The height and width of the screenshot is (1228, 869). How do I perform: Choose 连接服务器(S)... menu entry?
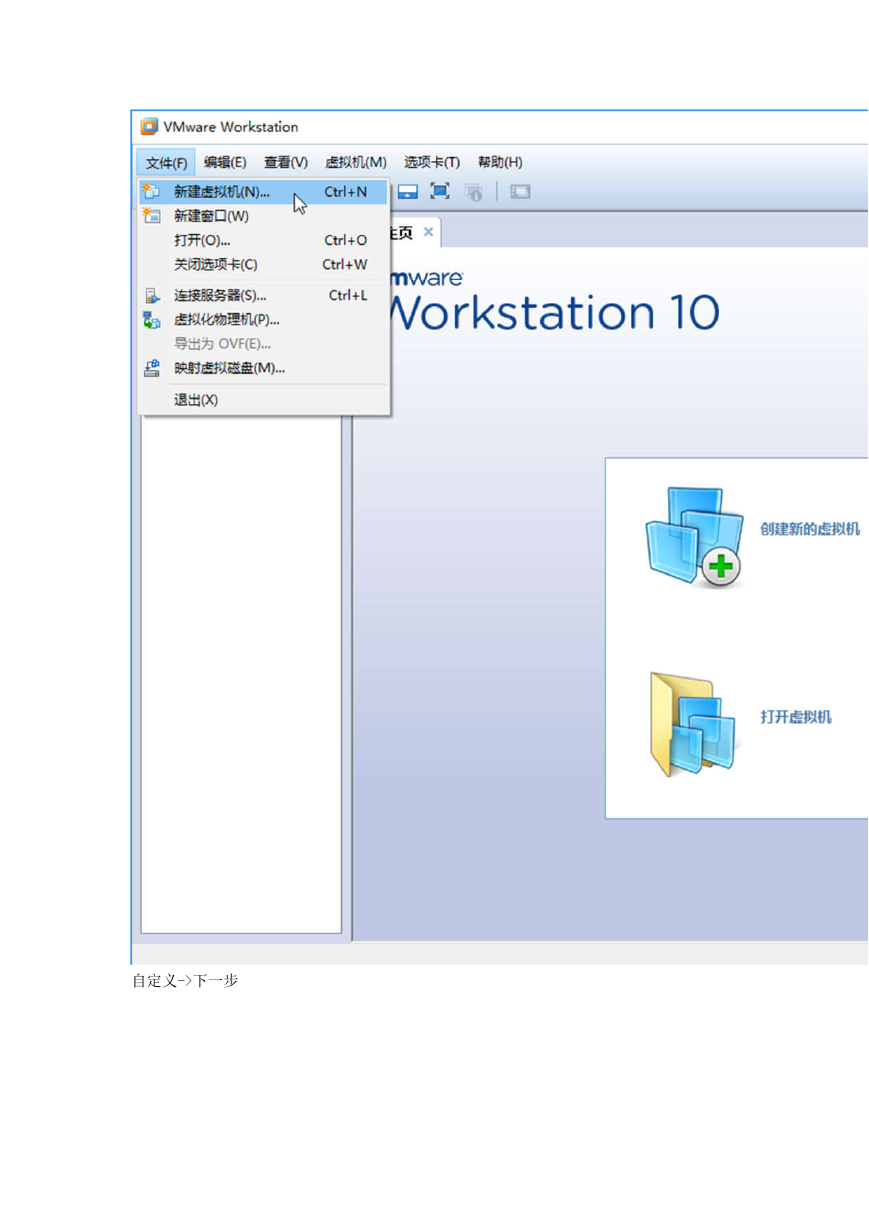[263, 296]
